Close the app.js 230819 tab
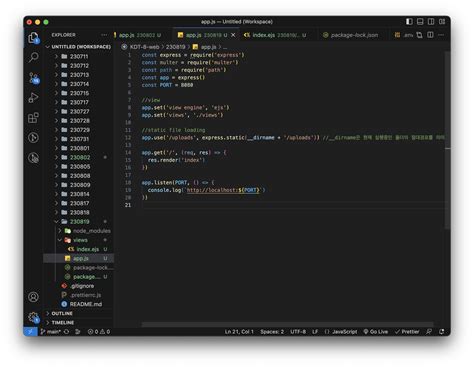Image resolution: width=474 pixels, height=367 pixels. click(233, 35)
